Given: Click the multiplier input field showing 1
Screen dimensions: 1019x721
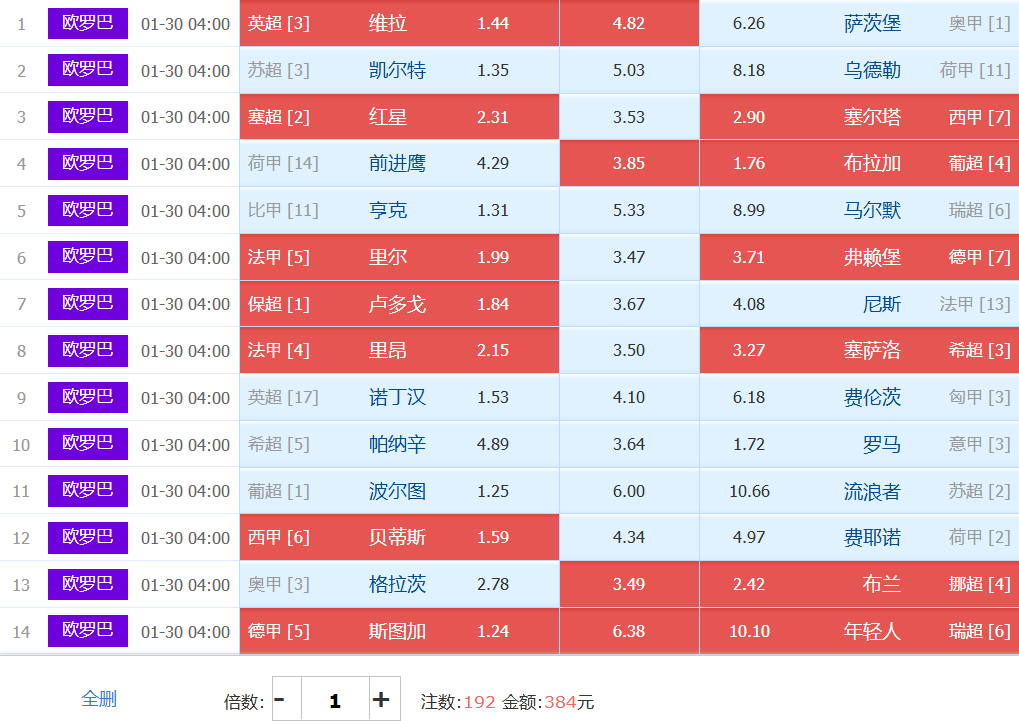Looking at the screenshot, I should (x=335, y=700).
